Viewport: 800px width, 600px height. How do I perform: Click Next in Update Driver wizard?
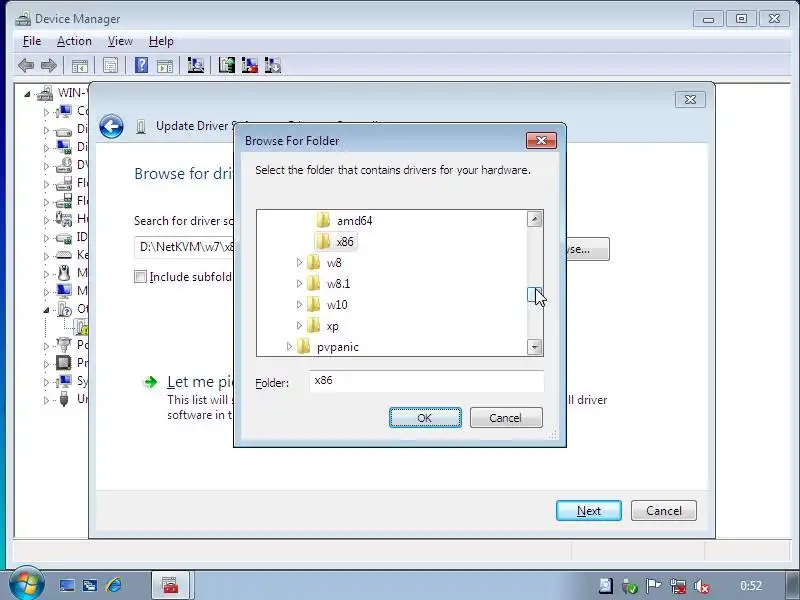(589, 511)
